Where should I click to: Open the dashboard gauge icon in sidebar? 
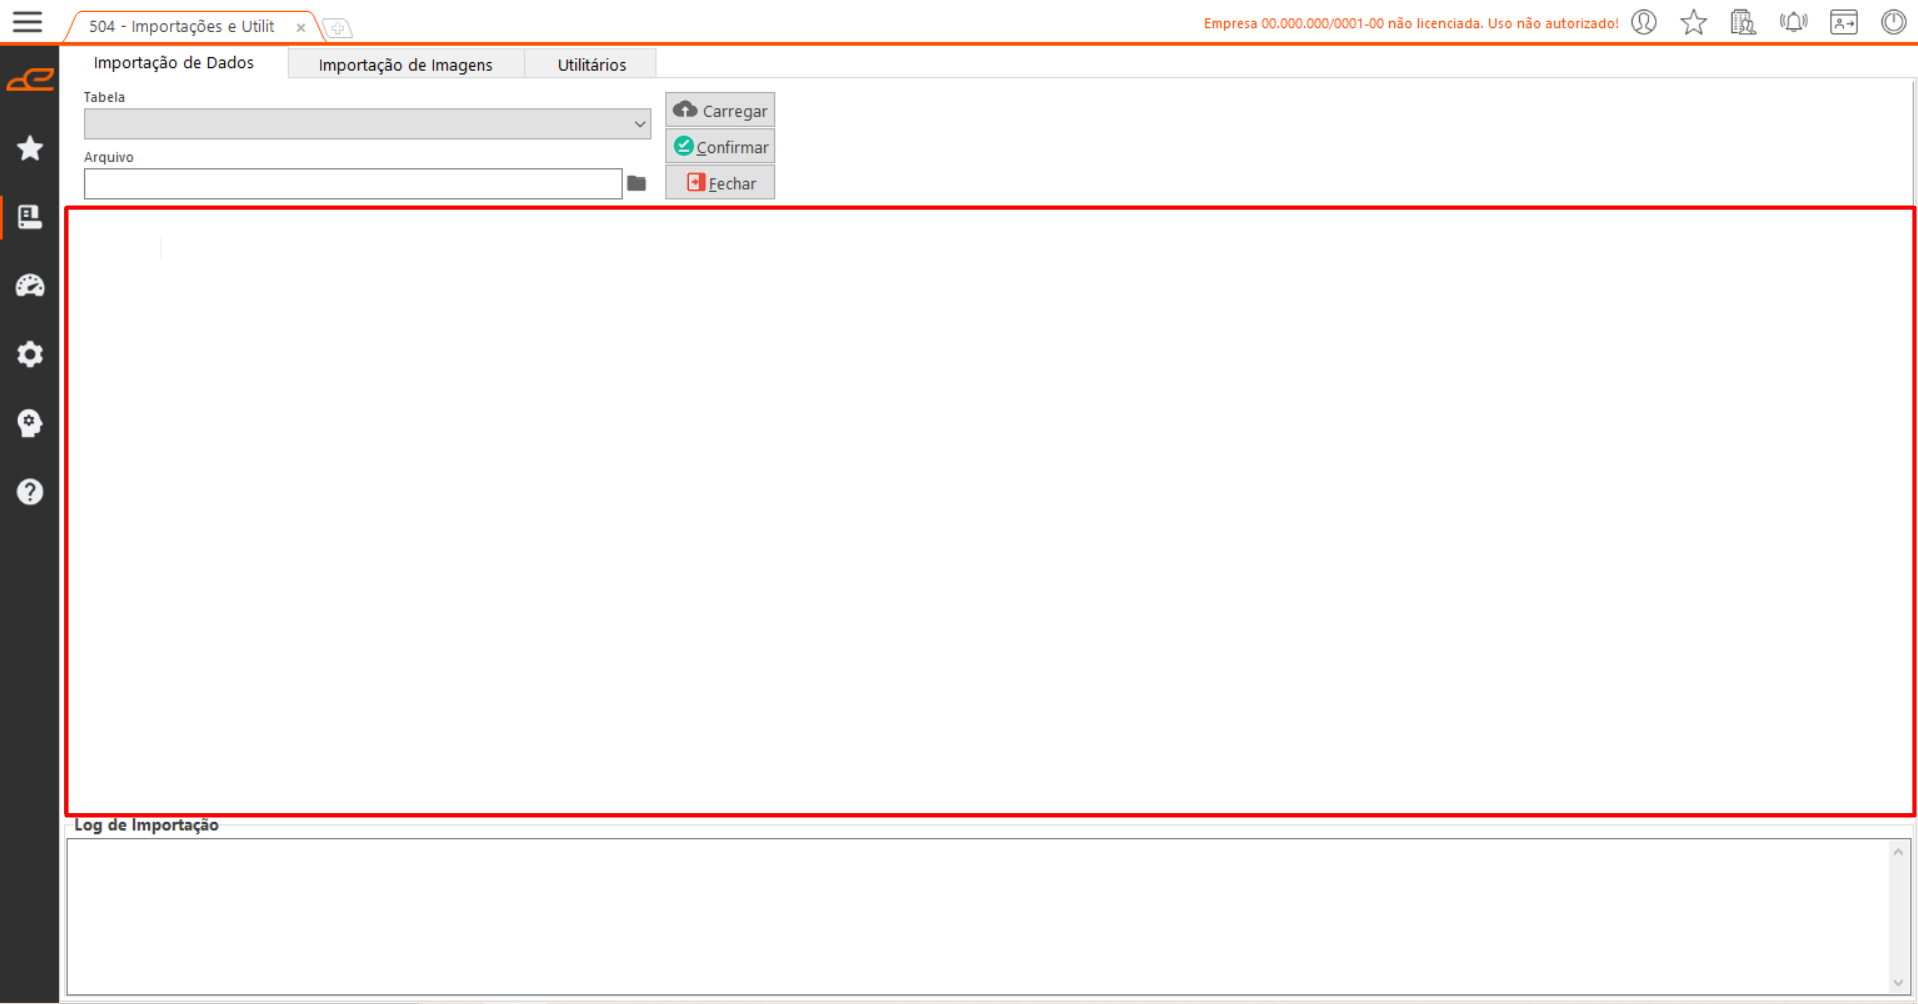(x=30, y=286)
